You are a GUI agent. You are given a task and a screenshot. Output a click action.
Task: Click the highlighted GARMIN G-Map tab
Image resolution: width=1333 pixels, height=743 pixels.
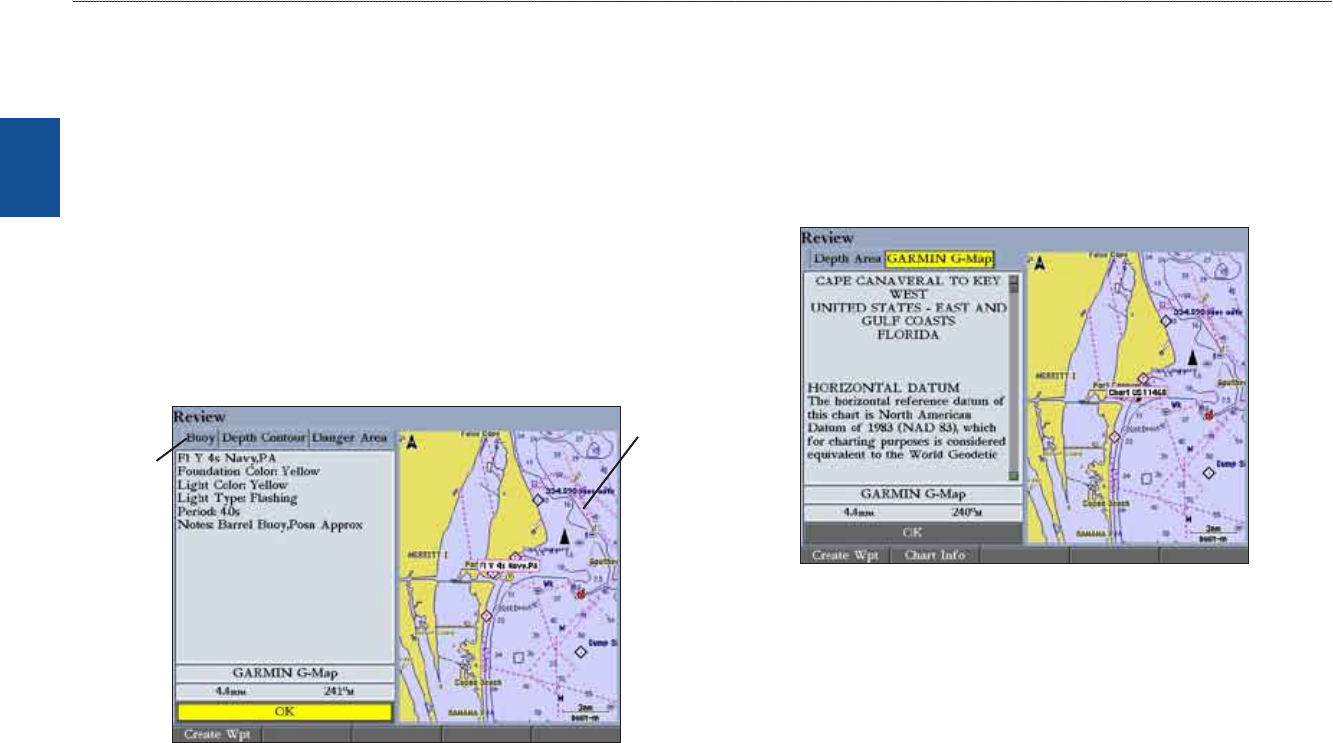coord(939,259)
